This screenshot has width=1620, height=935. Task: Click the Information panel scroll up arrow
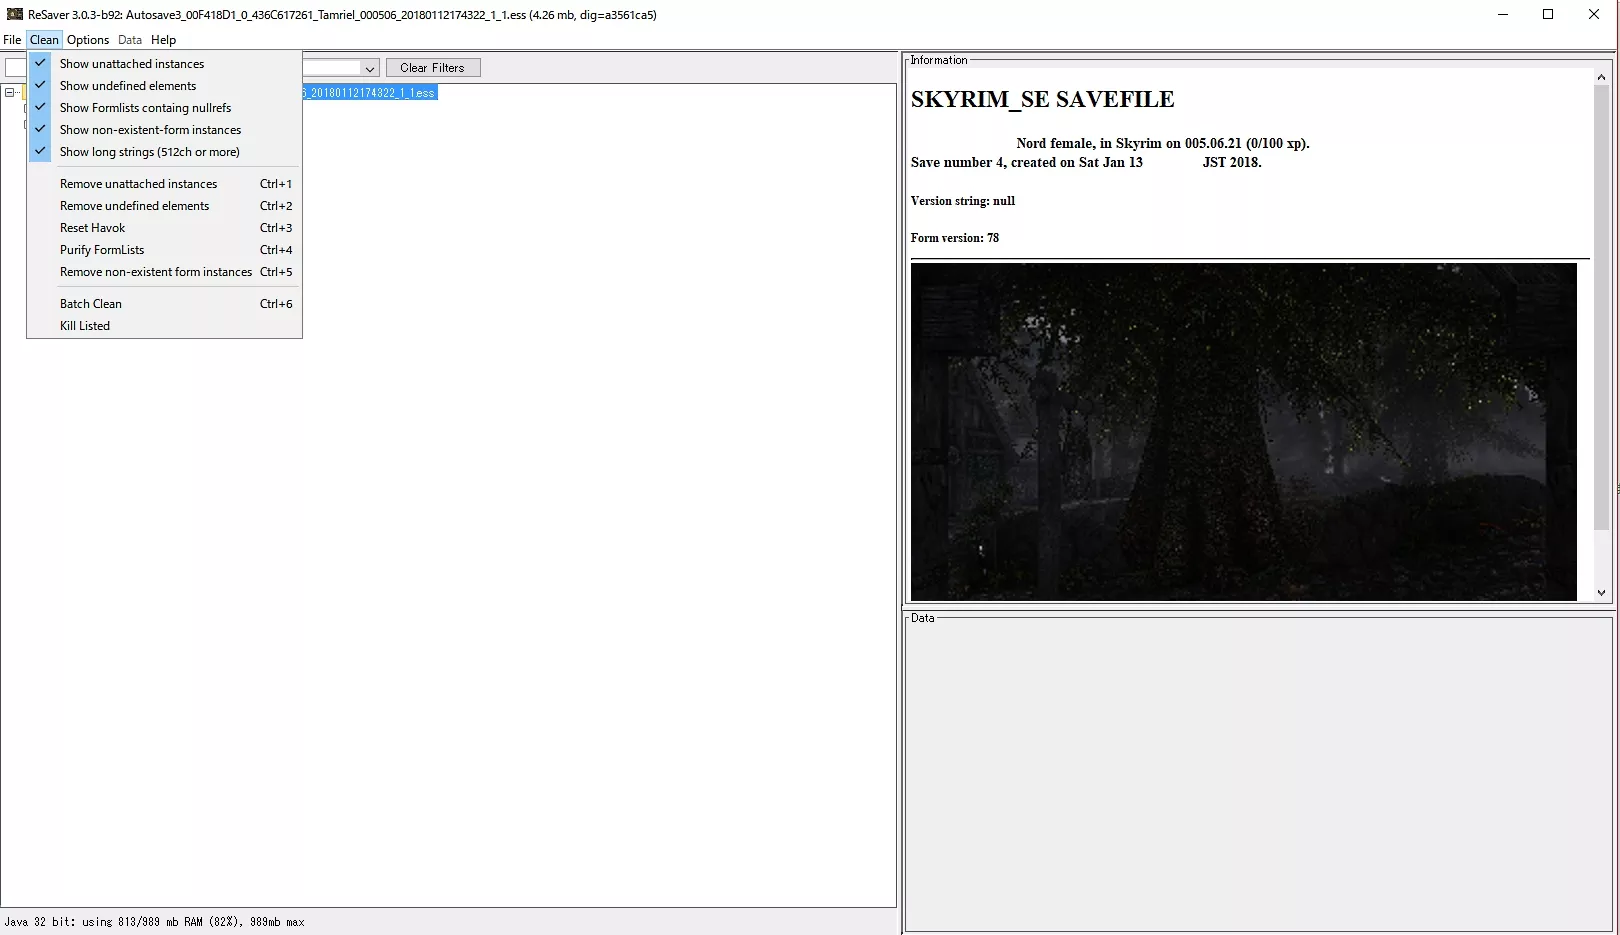coord(1601,77)
